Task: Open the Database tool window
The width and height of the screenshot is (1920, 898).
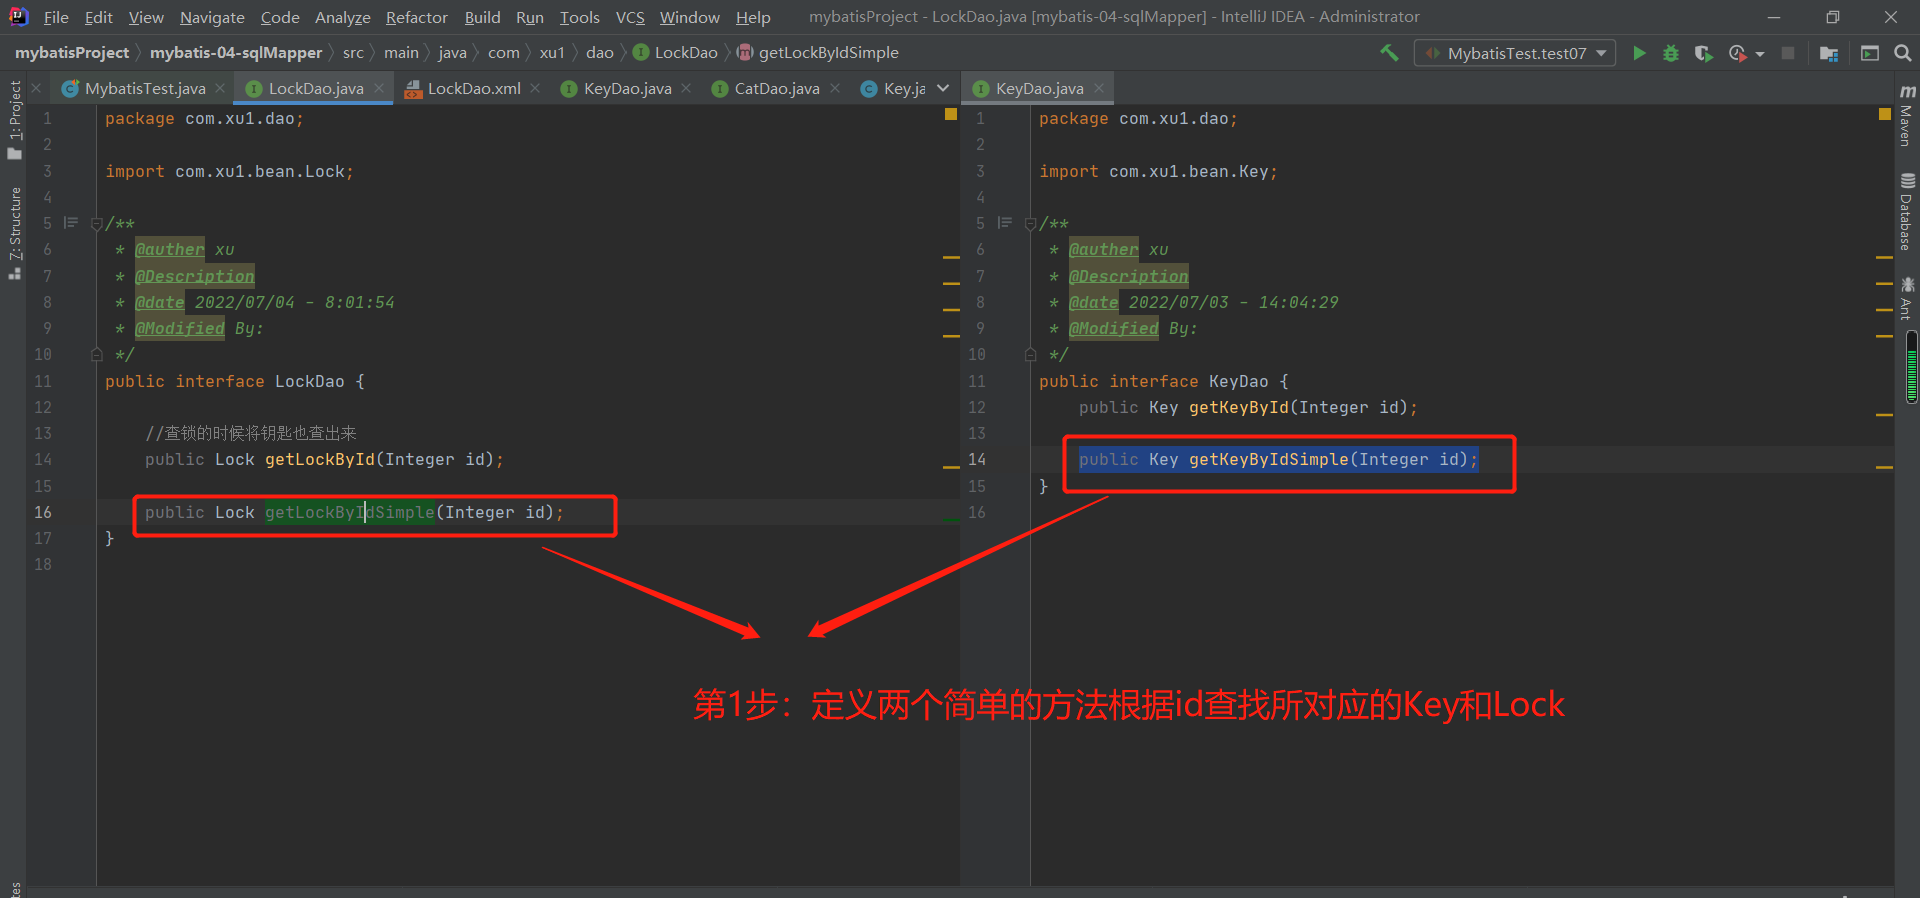Action: pos(1907,211)
